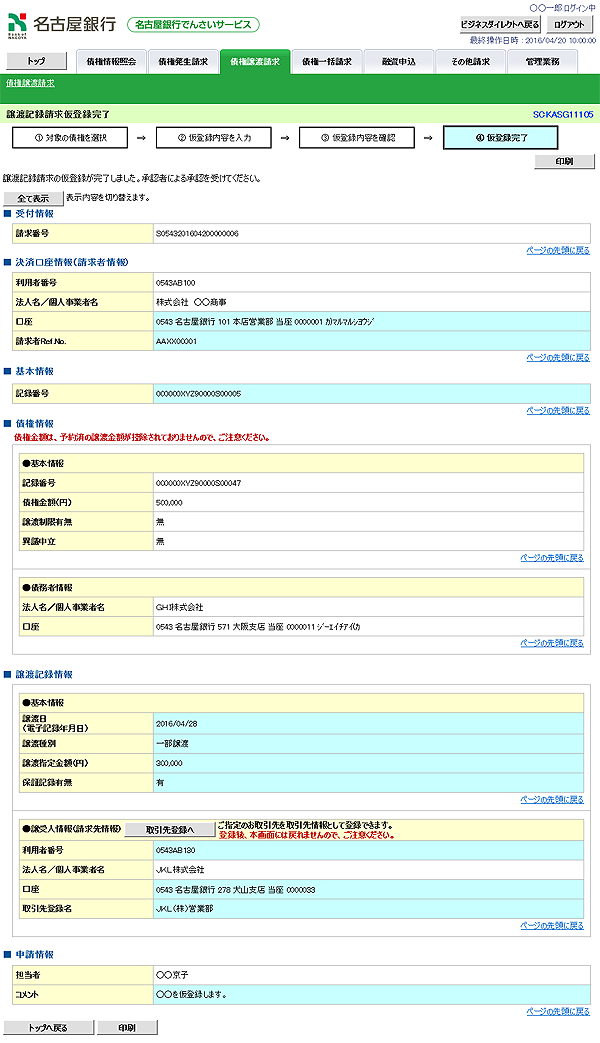Click transferee account 278 犬山支店 当座 0000033
Viewport: 600px width, 1043px height.
point(235,890)
